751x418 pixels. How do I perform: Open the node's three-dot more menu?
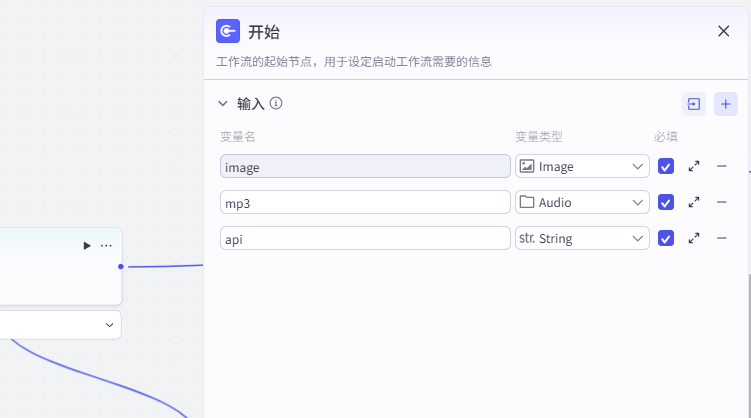[x=106, y=245]
